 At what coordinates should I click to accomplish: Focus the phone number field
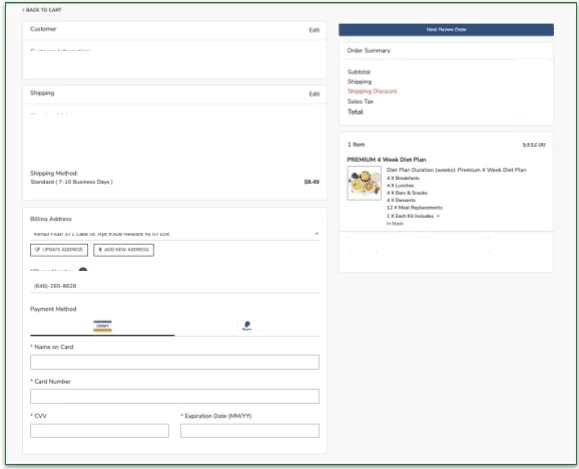[175, 286]
